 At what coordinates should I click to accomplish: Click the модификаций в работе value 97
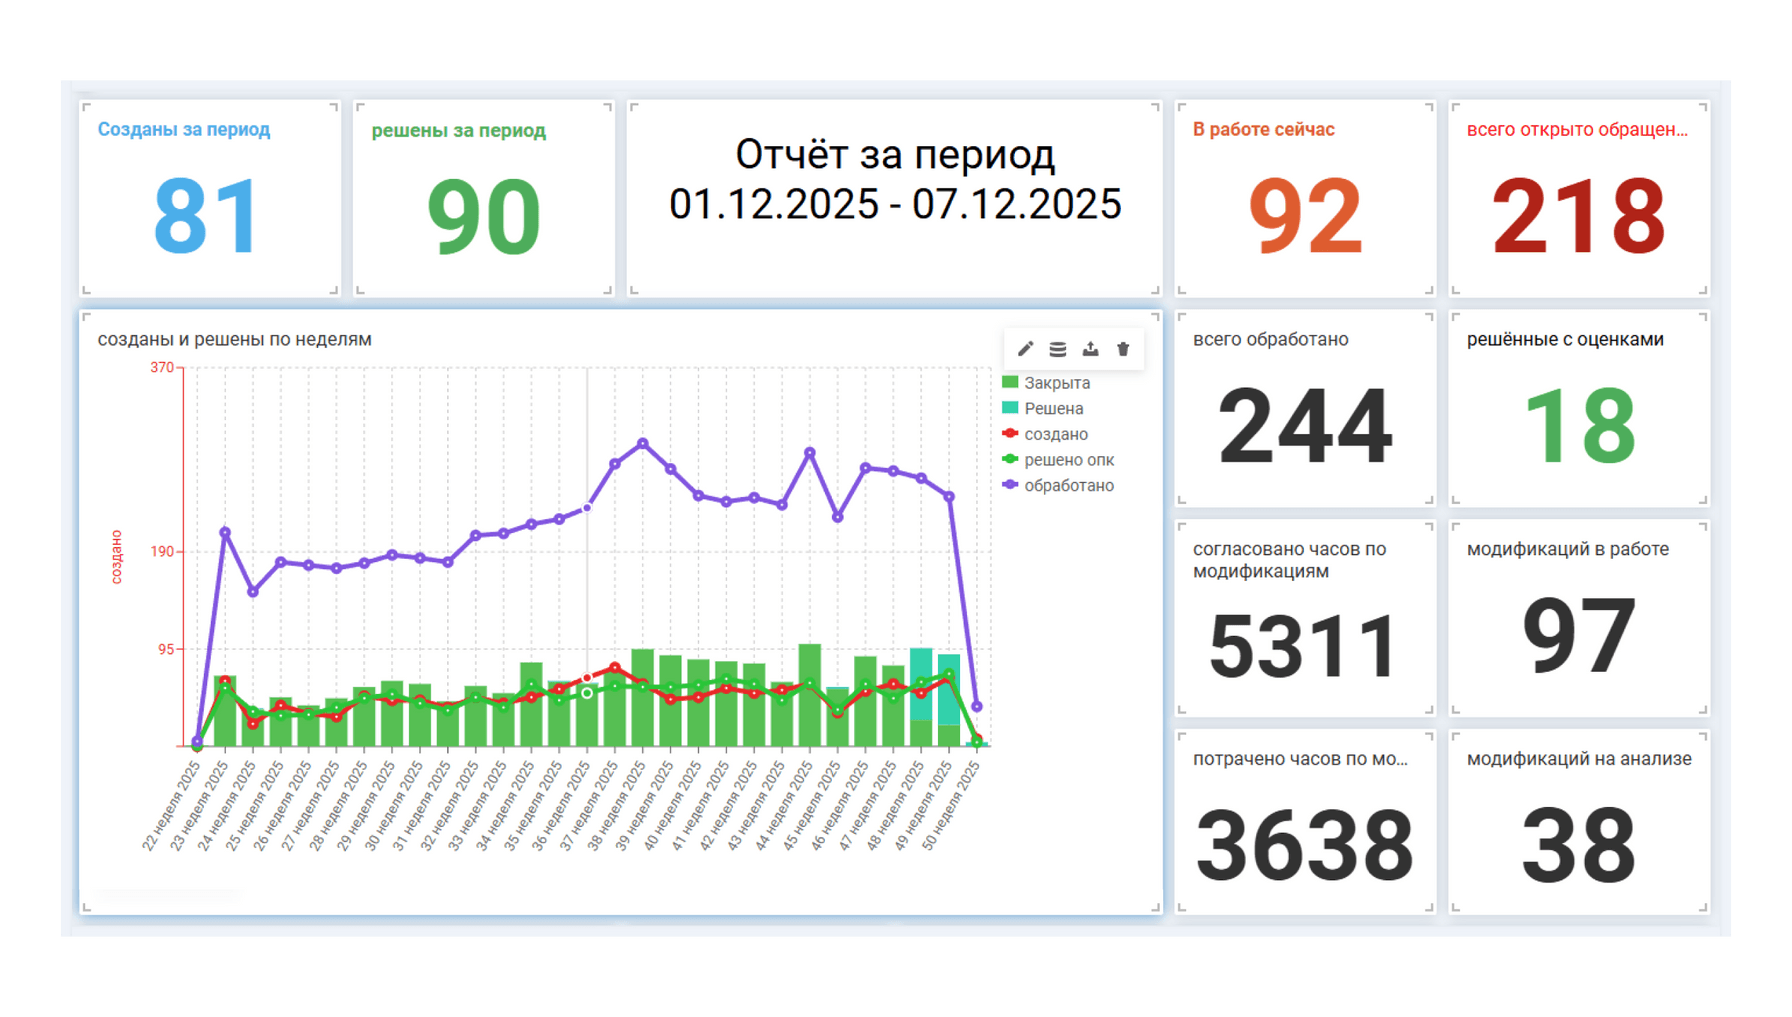point(1579,636)
